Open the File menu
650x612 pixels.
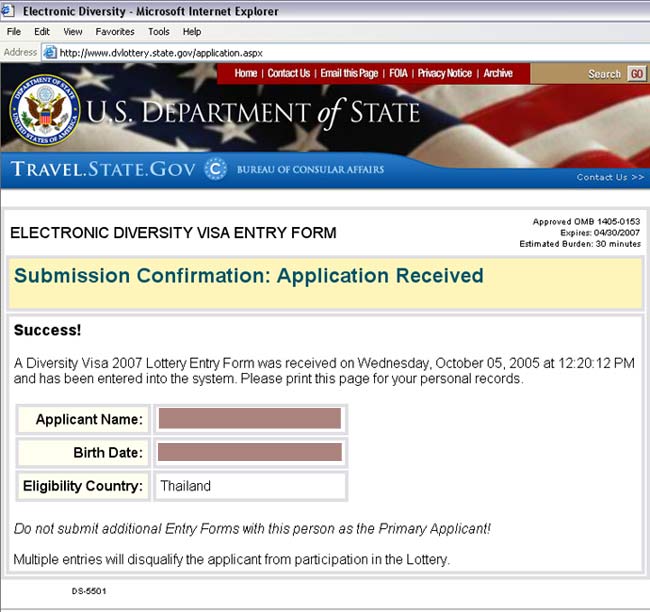[x=14, y=32]
